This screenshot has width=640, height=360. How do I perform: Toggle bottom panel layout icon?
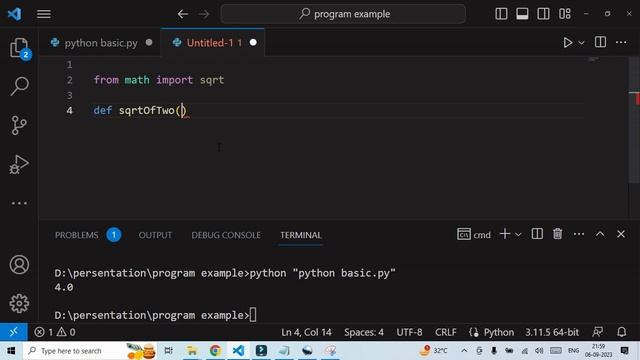click(522, 13)
